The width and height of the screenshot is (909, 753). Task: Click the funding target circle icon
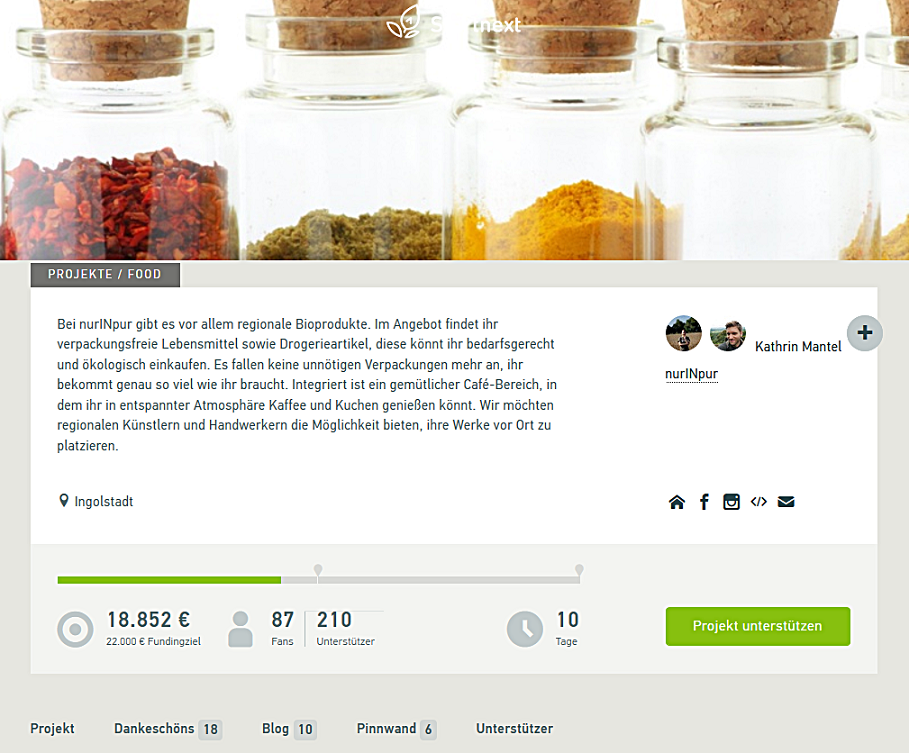pos(75,629)
